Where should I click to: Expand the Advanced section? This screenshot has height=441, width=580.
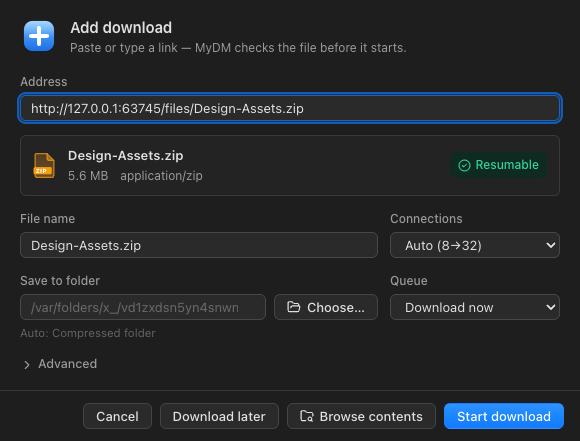pos(60,364)
